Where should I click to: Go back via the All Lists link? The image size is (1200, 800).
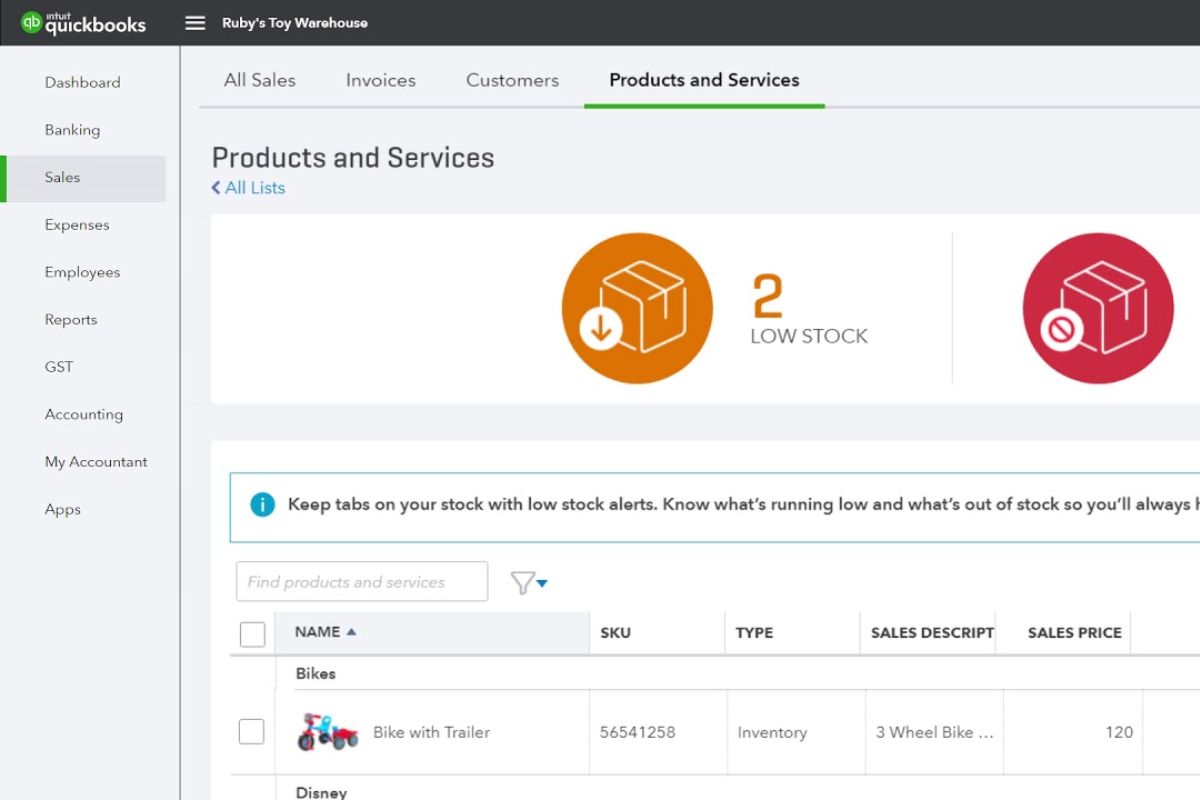[x=248, y=188]
